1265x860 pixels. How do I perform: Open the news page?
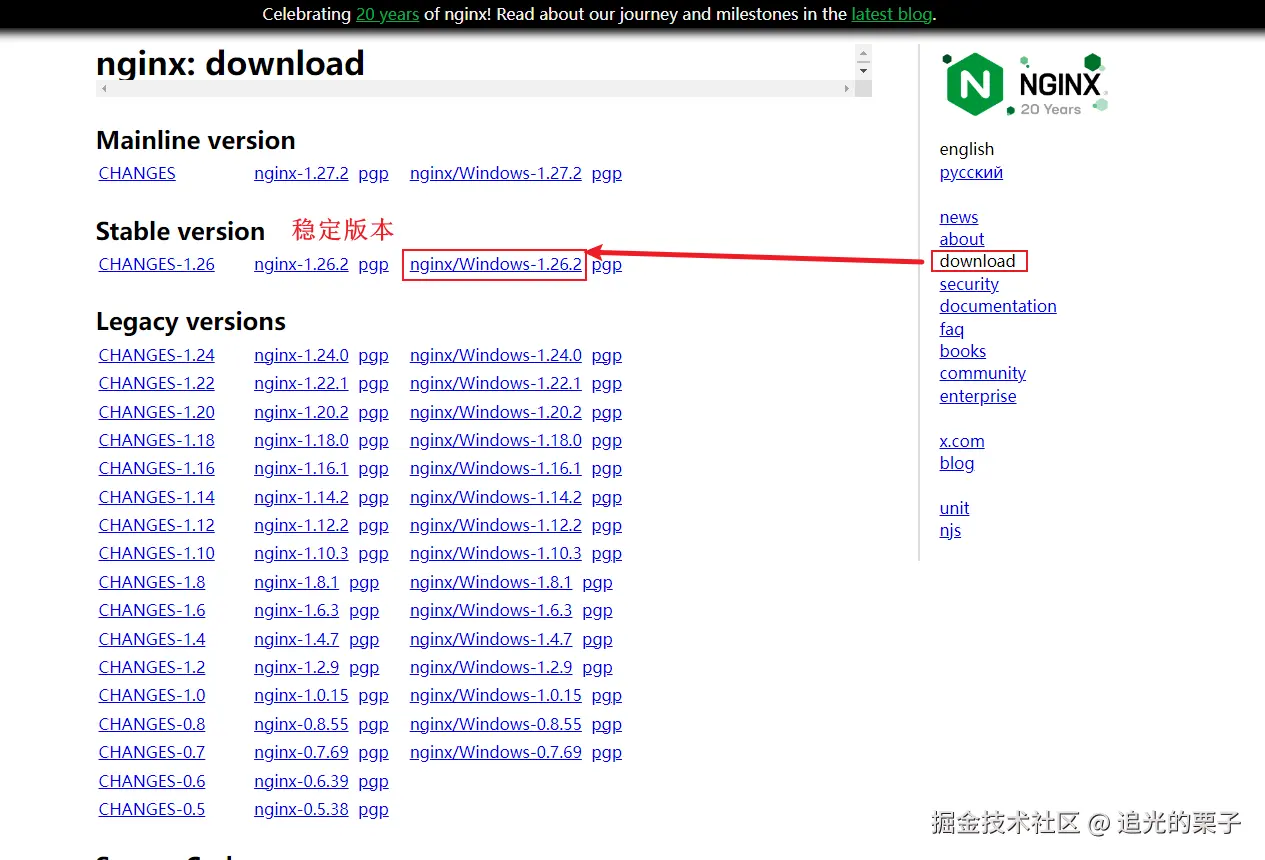click(x=958, y=217)
